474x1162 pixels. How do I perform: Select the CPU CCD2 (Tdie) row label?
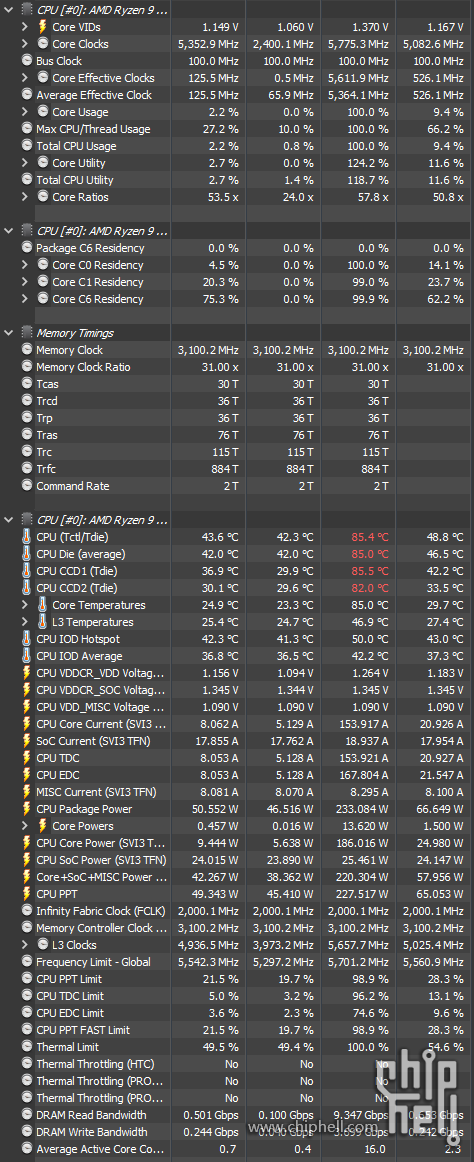pos(77,588)
